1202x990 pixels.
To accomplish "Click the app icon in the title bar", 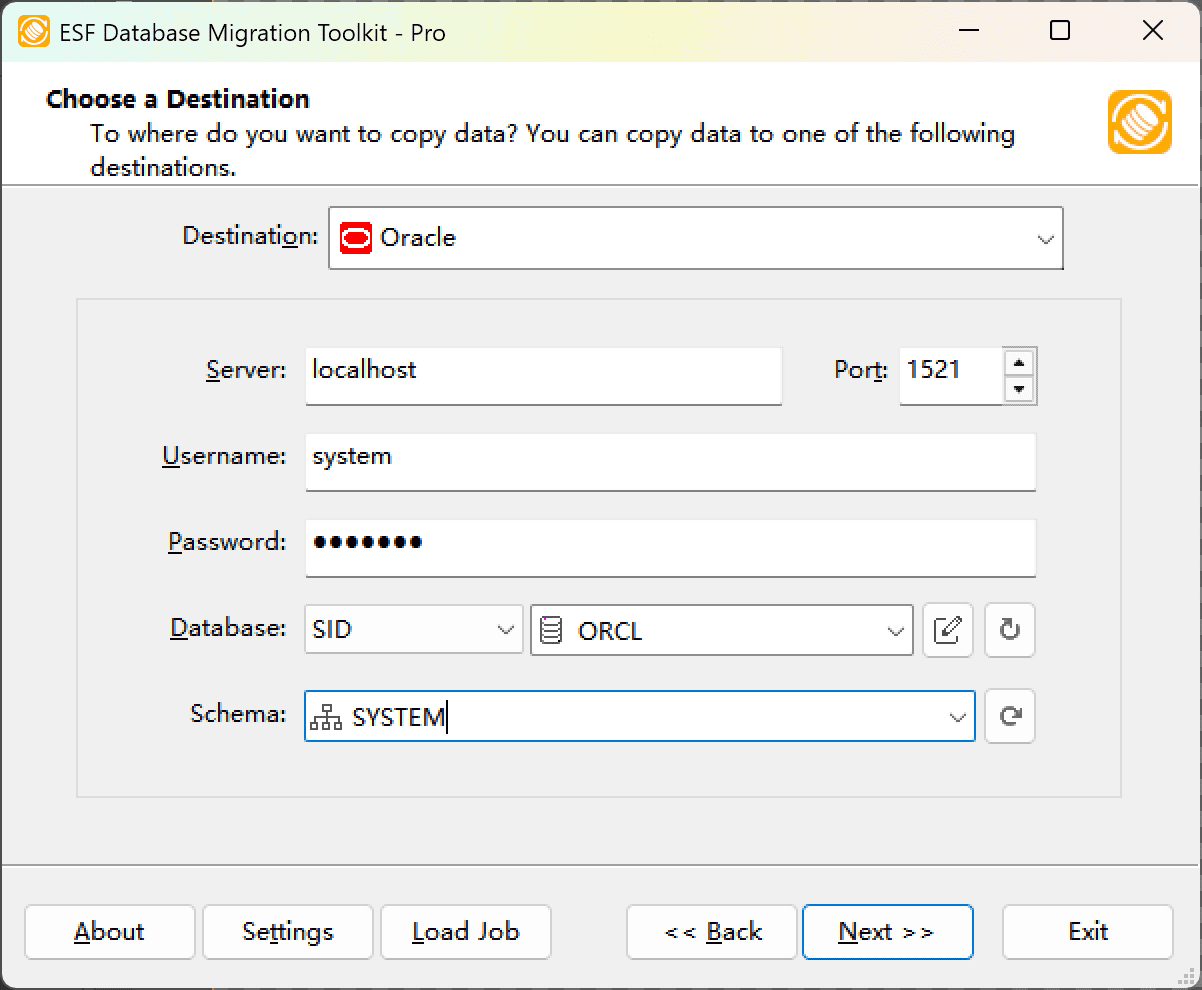I will point(33,31).
